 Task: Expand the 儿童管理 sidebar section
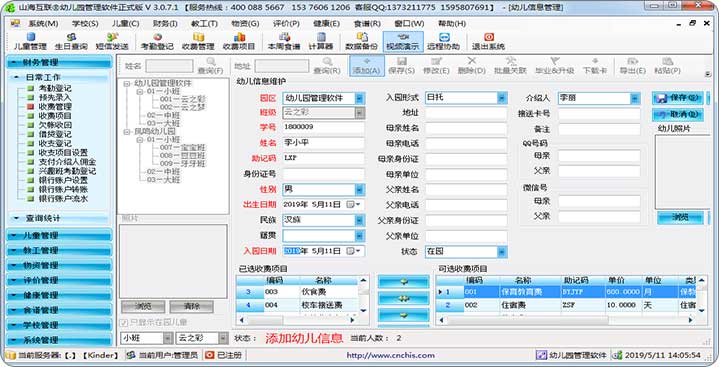(59, 235)
